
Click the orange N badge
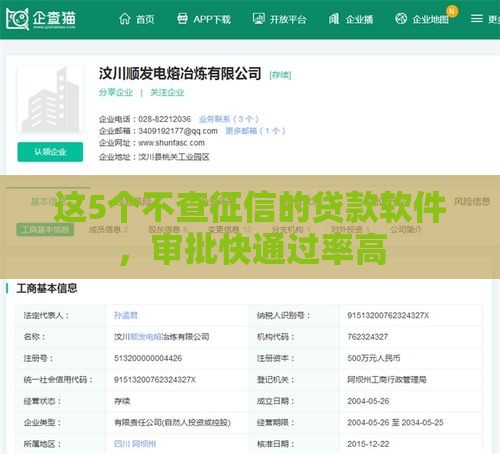(452, 12)
